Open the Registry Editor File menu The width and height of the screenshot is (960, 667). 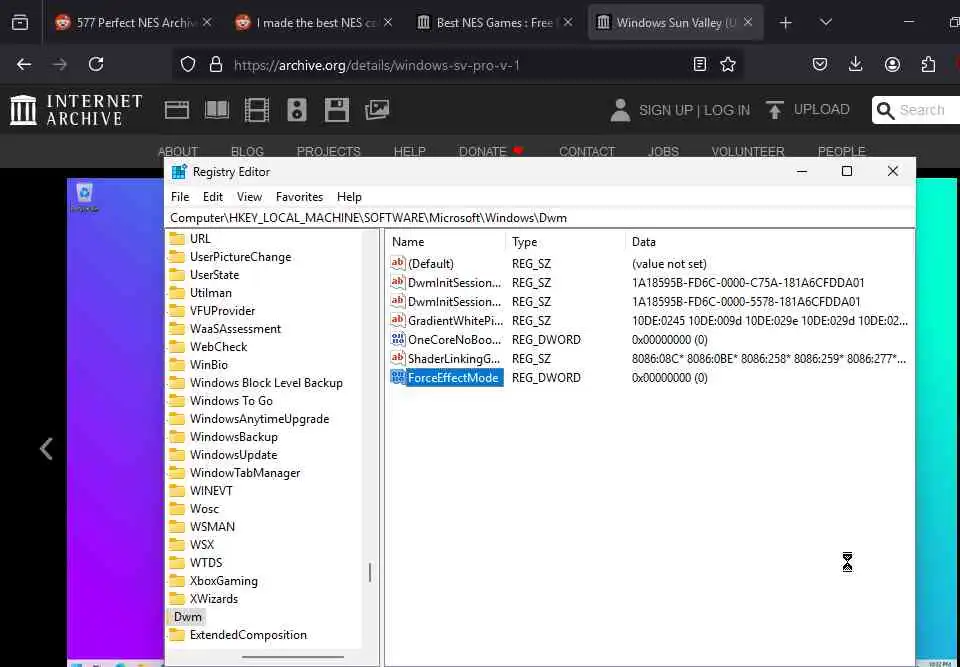pyautogui.click(x=180, y=197)
